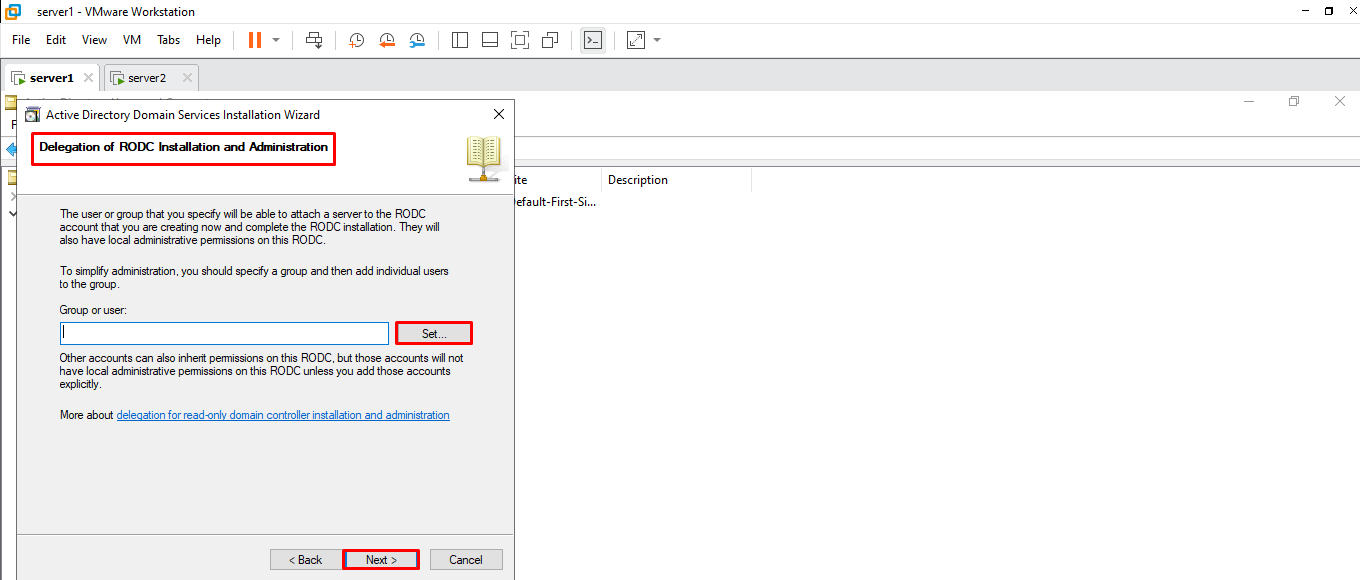Viewport: 1360px width, 580px height.
Task: Open the VM menu
Action: [132, 40]
